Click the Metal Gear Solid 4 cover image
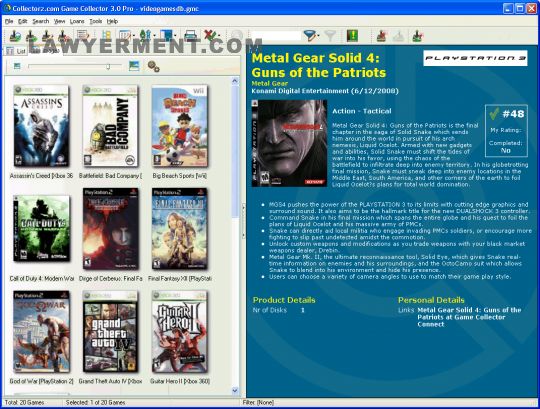Screen dimensions: 540x409 (289, 143)
